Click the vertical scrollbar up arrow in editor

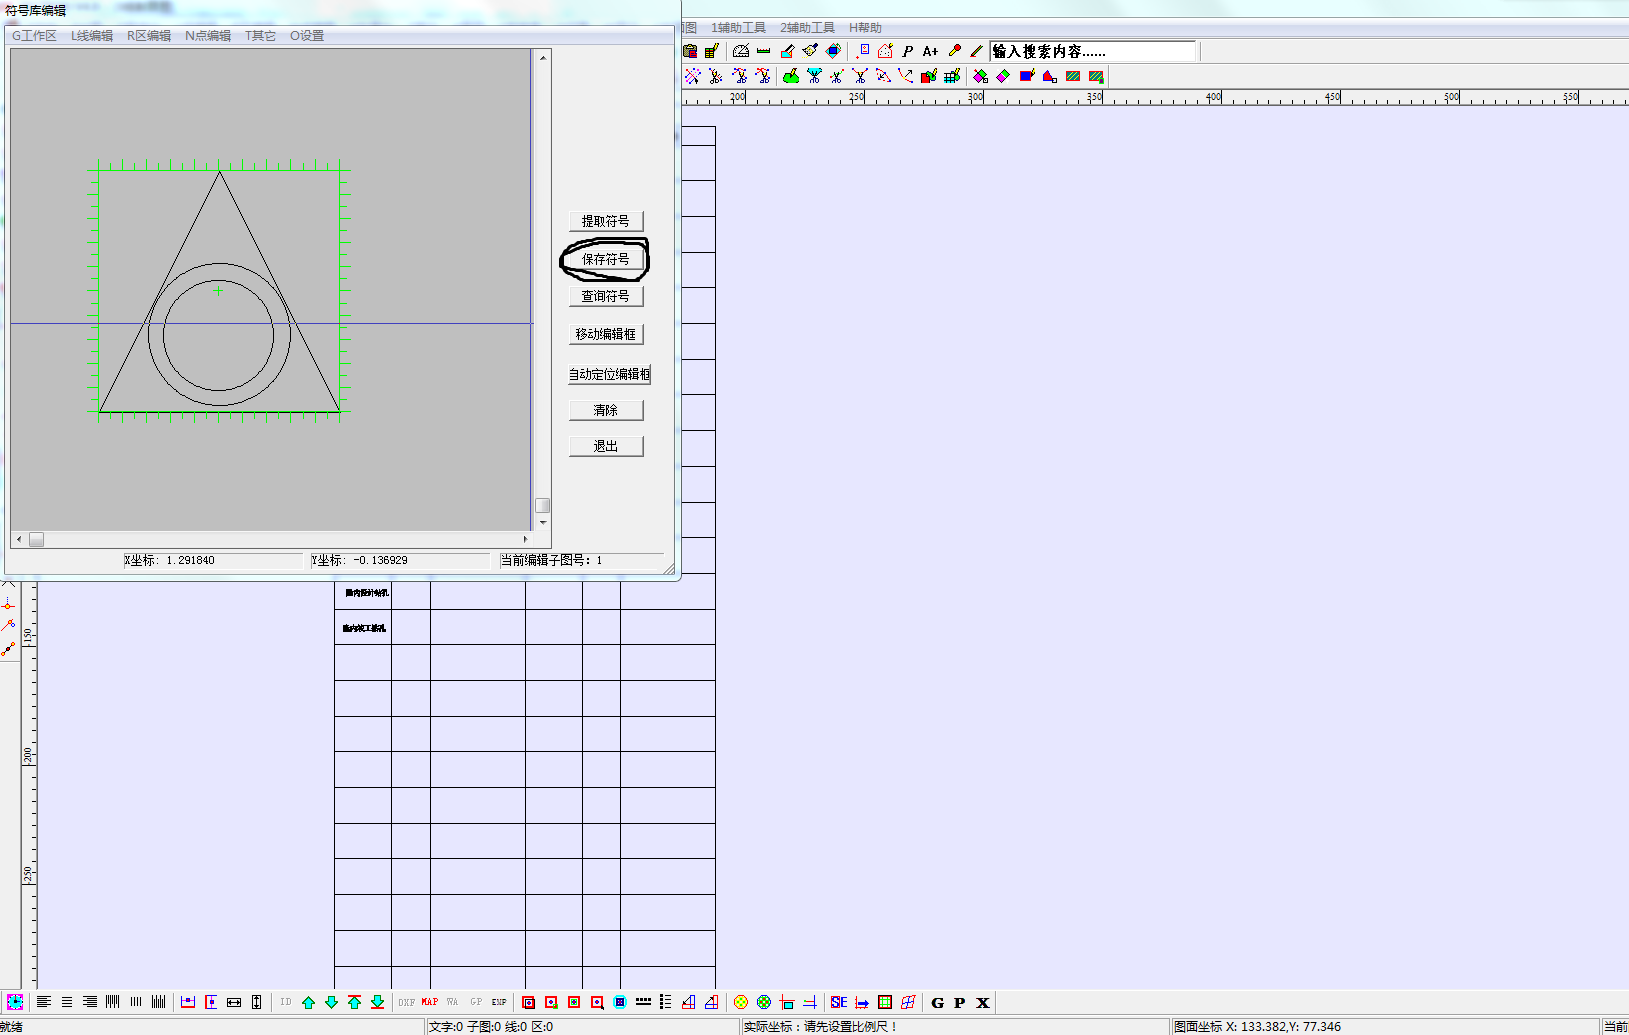pyautogui.click(x=543, y=58)
